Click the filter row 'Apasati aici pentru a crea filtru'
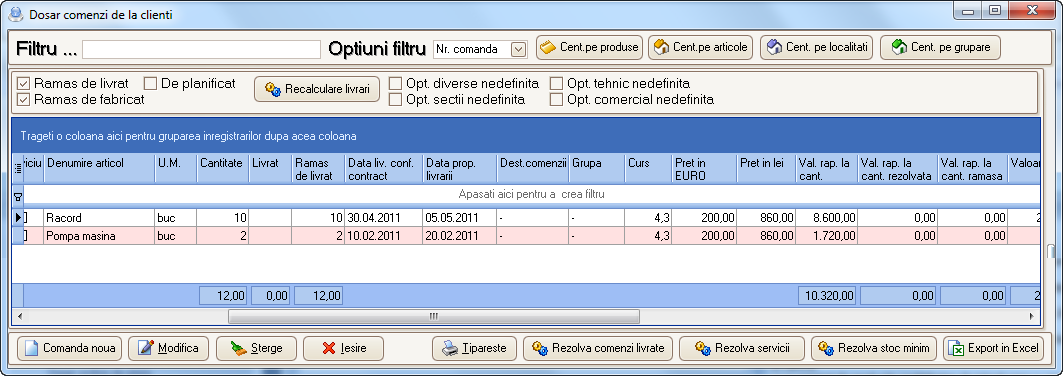The height and width of the screenshot is (376, 1063). click(532, 194)
